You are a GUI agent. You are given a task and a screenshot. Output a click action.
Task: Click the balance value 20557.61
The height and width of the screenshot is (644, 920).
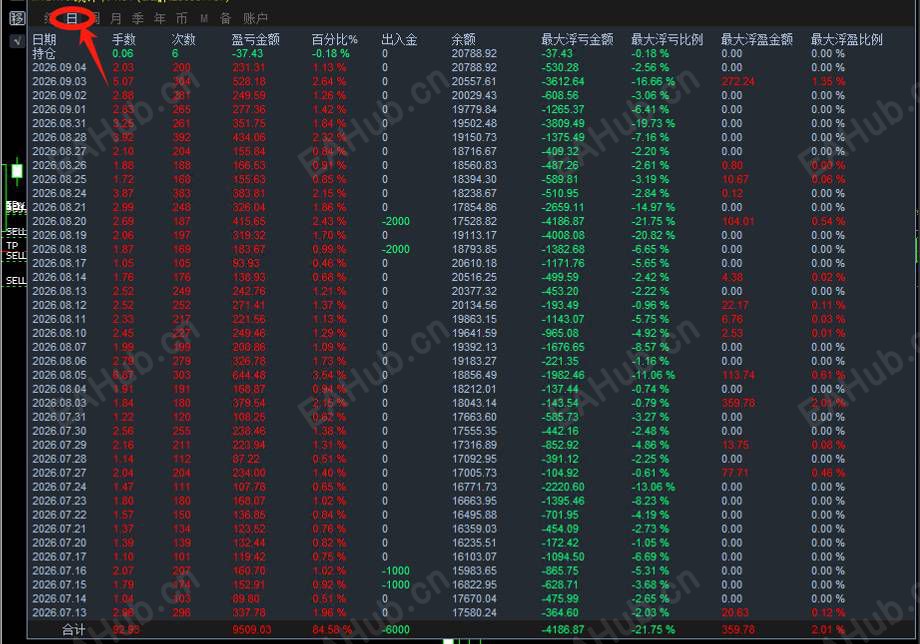474,82
